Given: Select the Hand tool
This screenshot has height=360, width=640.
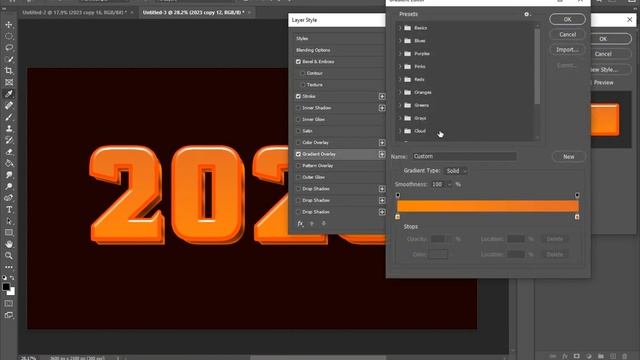Looking at the screenshot, I should [9, 244].
